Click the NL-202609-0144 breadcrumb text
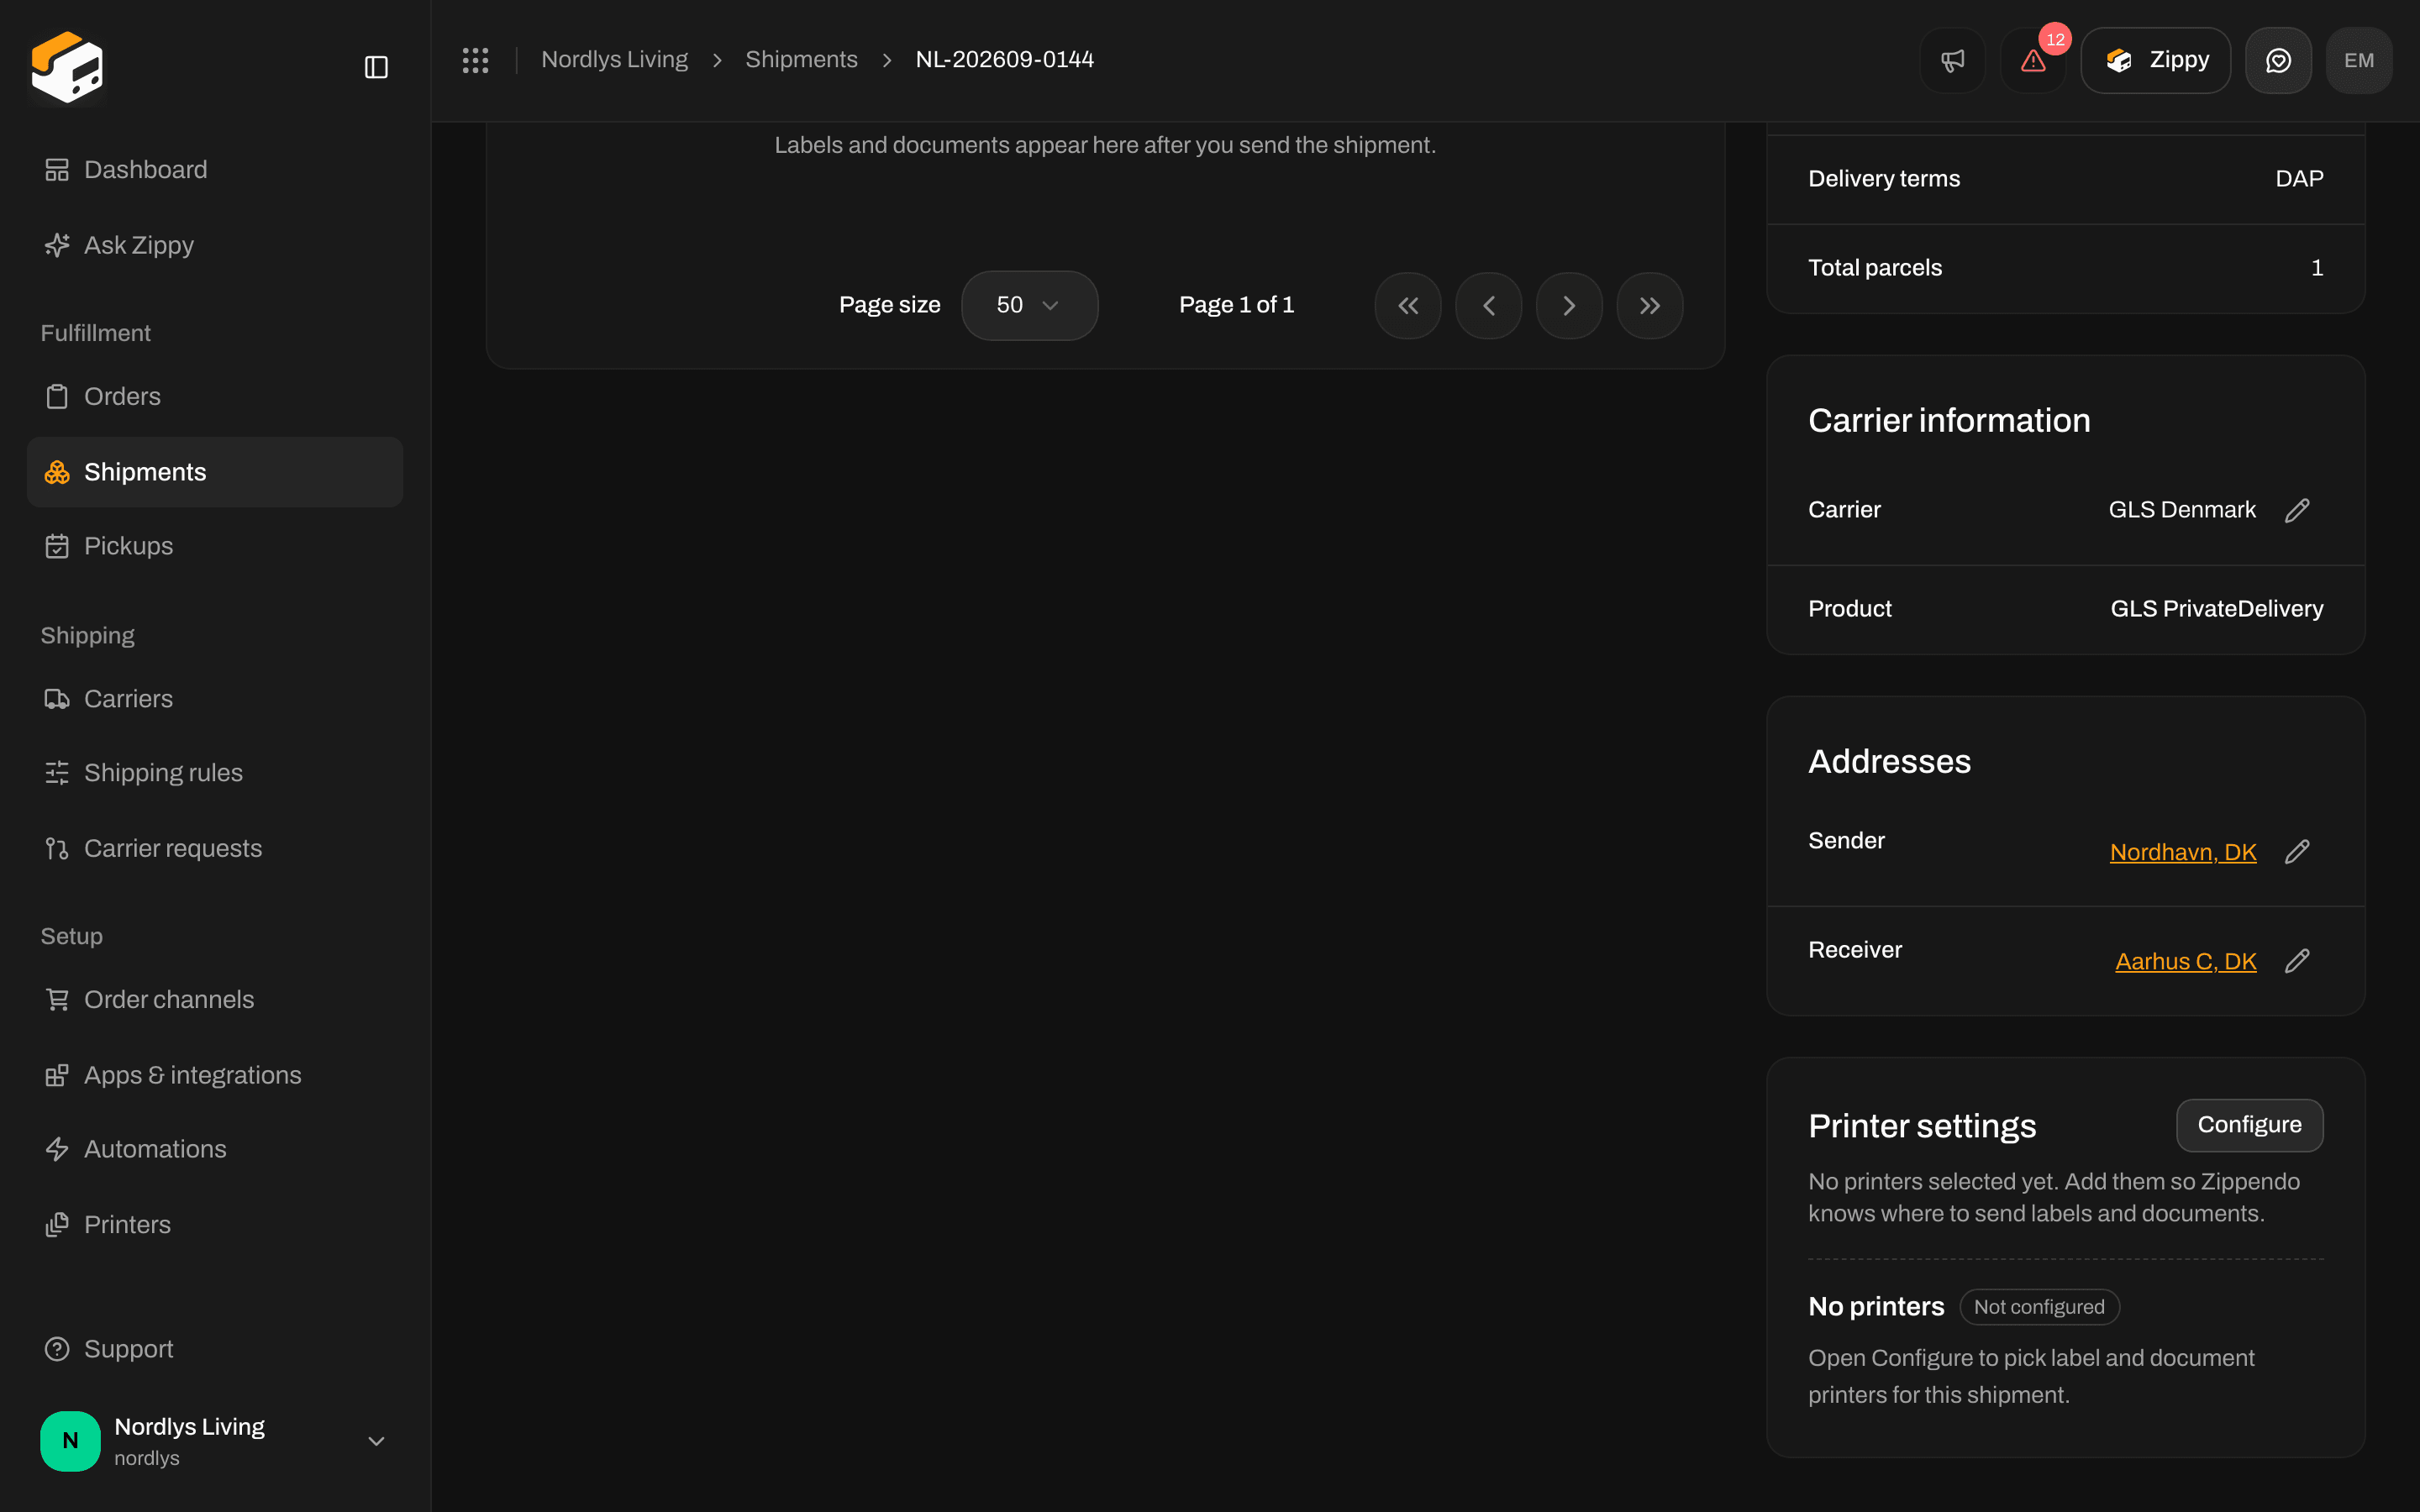 pyautogui.click(x=1004, y=60)
